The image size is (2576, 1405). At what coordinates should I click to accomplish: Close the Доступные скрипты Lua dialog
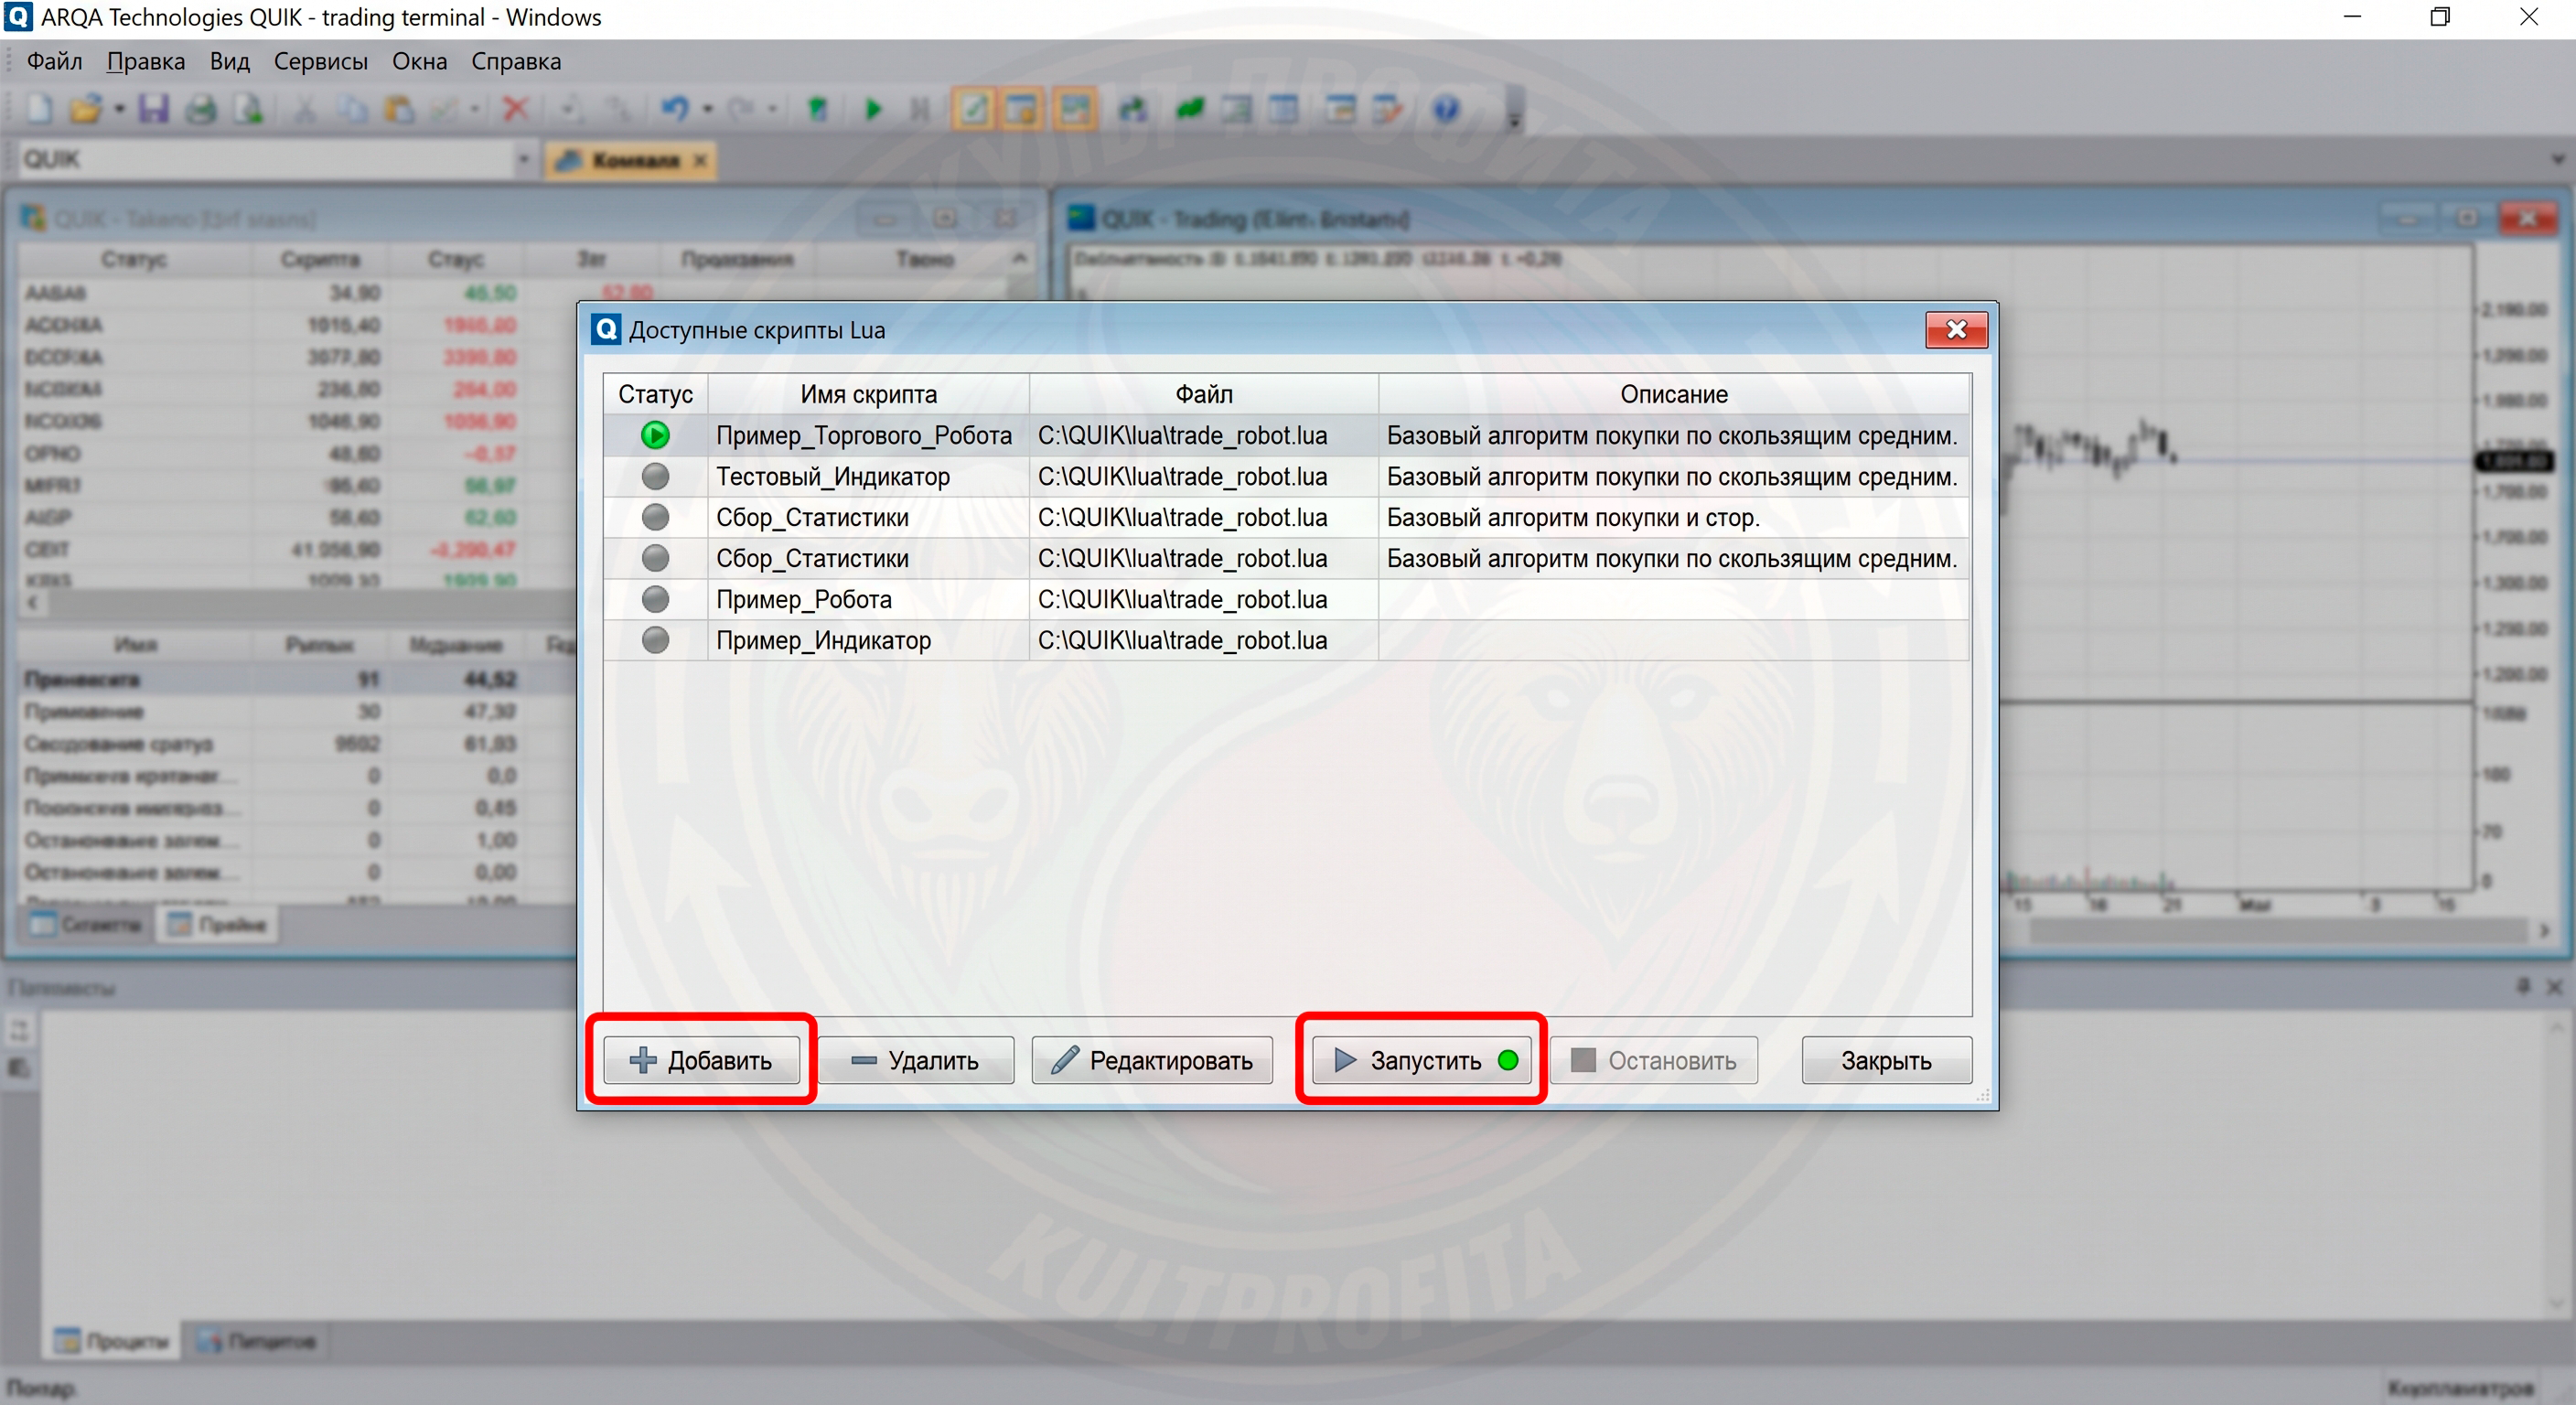1956,329
